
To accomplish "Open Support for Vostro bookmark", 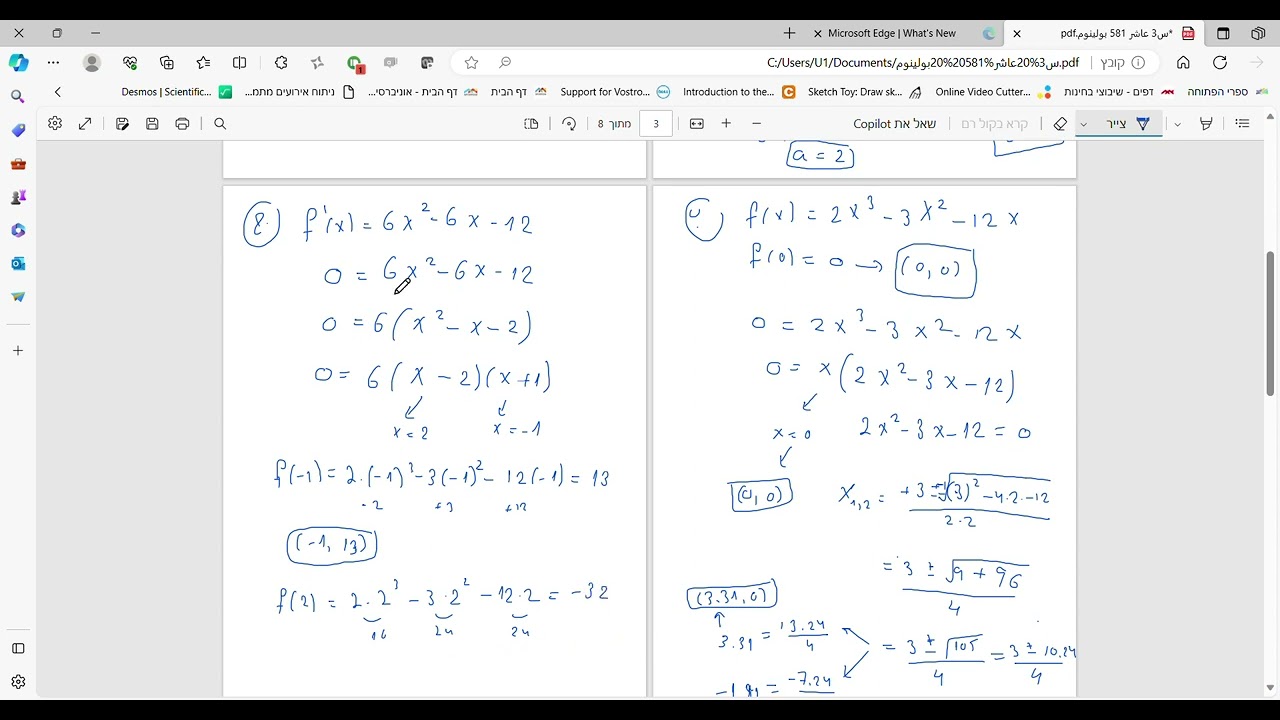I will tap(615, 92).
